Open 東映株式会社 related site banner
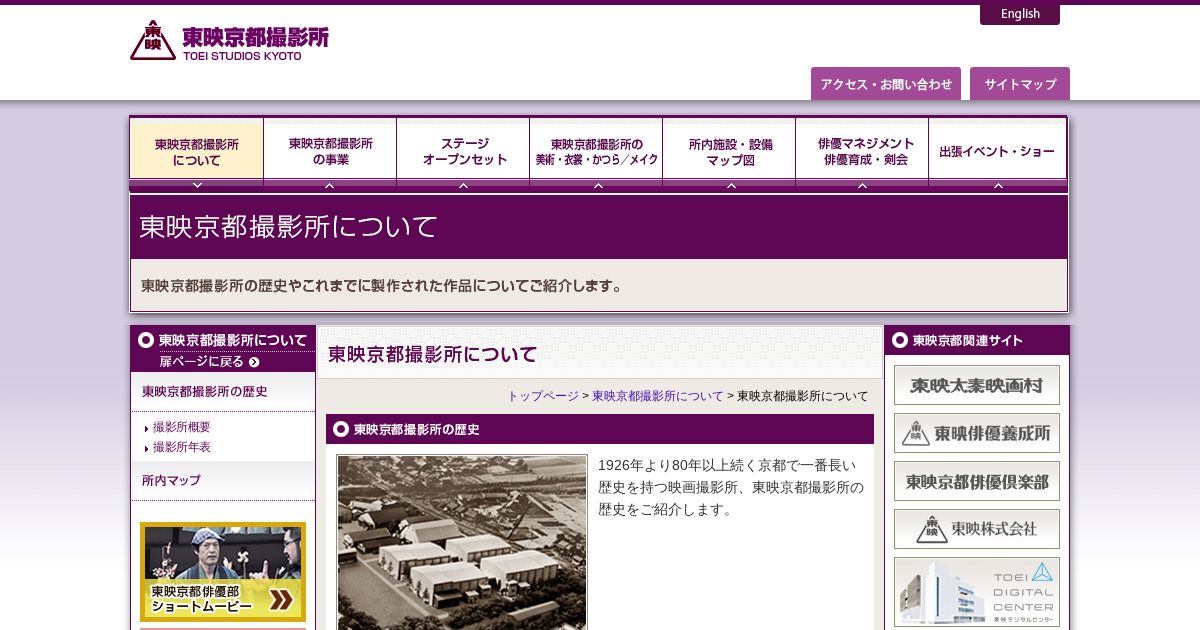 [977, 529]
